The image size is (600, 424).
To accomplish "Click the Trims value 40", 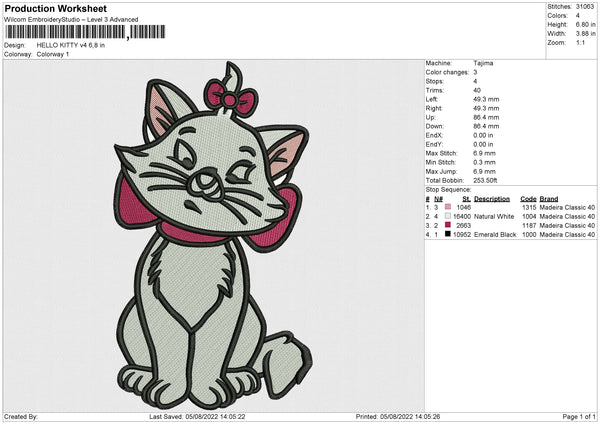I will pos(477,90).
